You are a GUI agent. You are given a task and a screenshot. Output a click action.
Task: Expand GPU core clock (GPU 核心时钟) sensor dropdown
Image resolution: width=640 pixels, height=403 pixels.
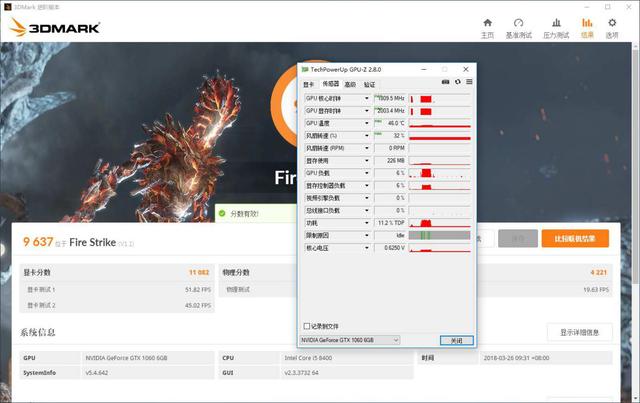(367, 98)
